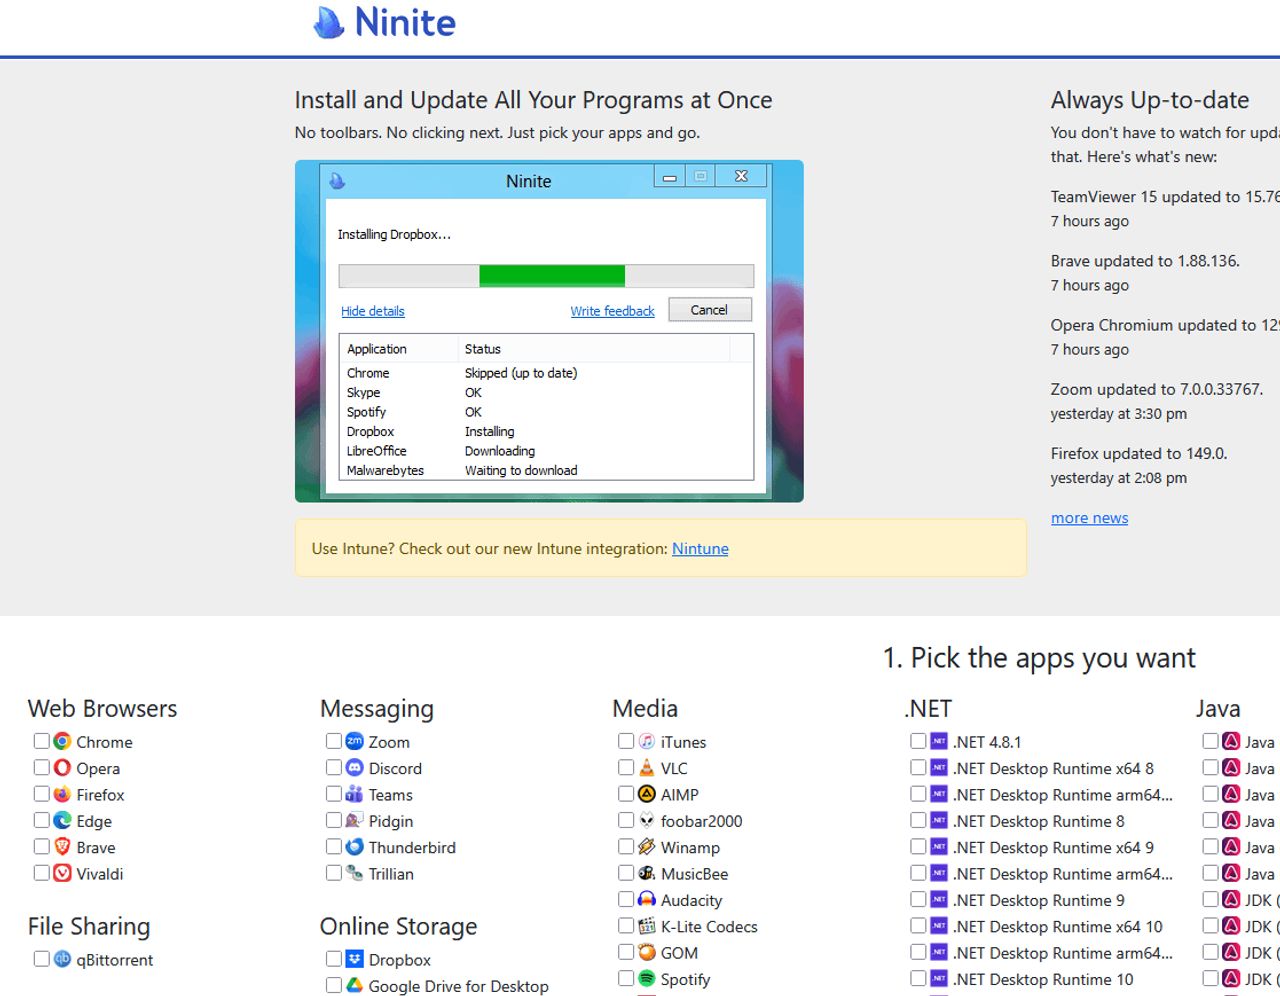The width and height of the screenshot is (1280, 996).
Task: Click the MusicBee app icon
Action: coord(647,873)
